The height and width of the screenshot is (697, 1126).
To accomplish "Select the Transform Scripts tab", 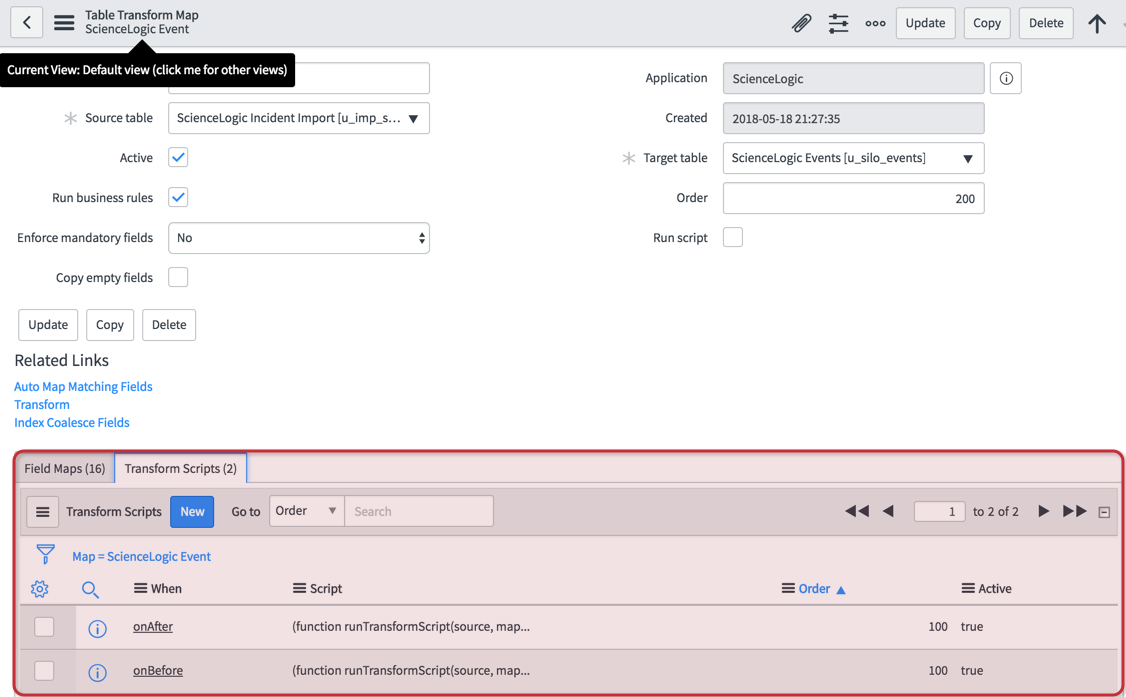I will (180, 468).
